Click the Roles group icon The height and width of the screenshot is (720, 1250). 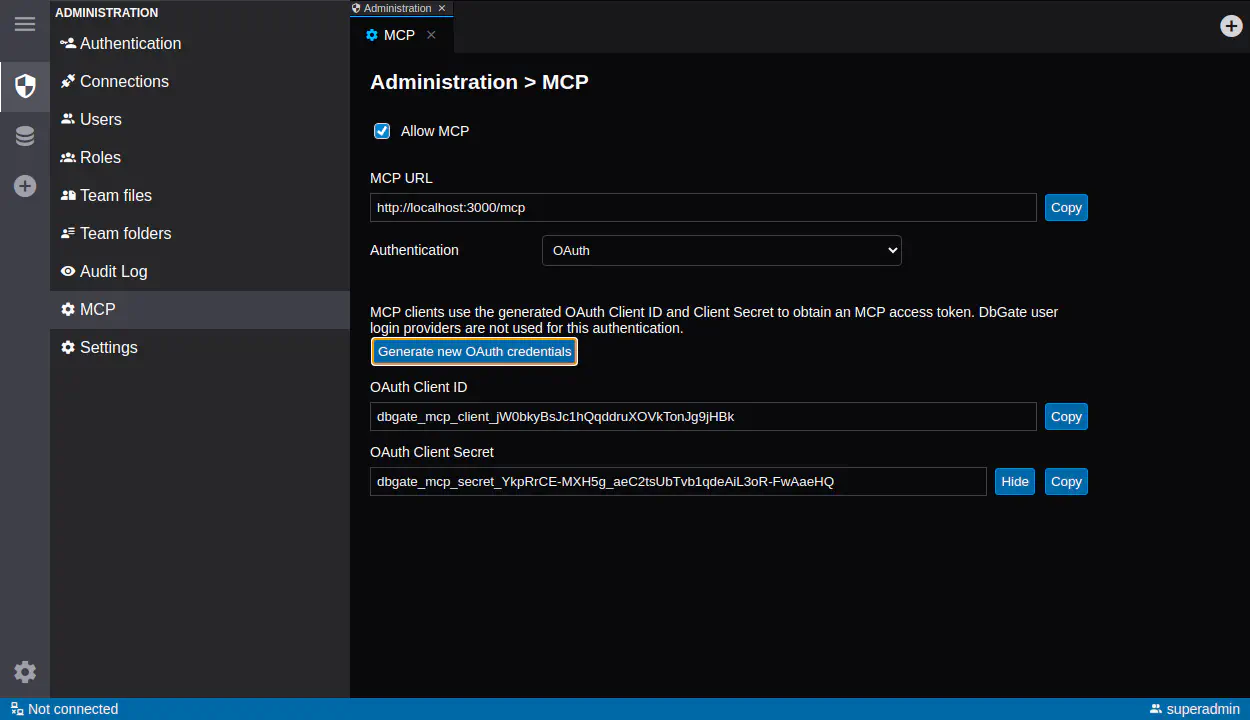coord(68,157)
